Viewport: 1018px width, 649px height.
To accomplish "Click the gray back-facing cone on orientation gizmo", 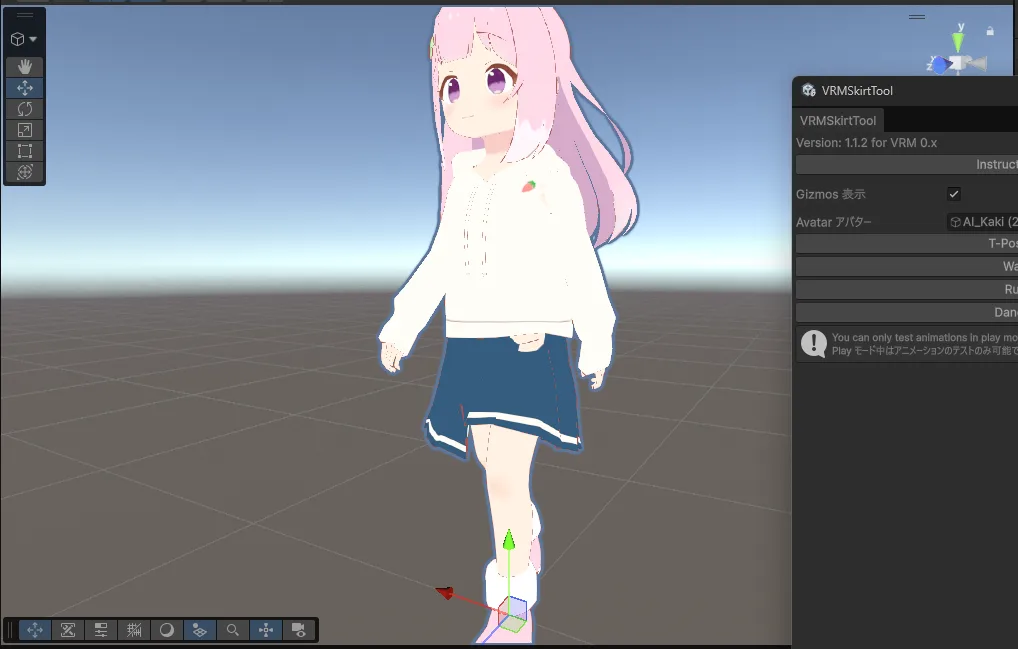I will point(976,63).
